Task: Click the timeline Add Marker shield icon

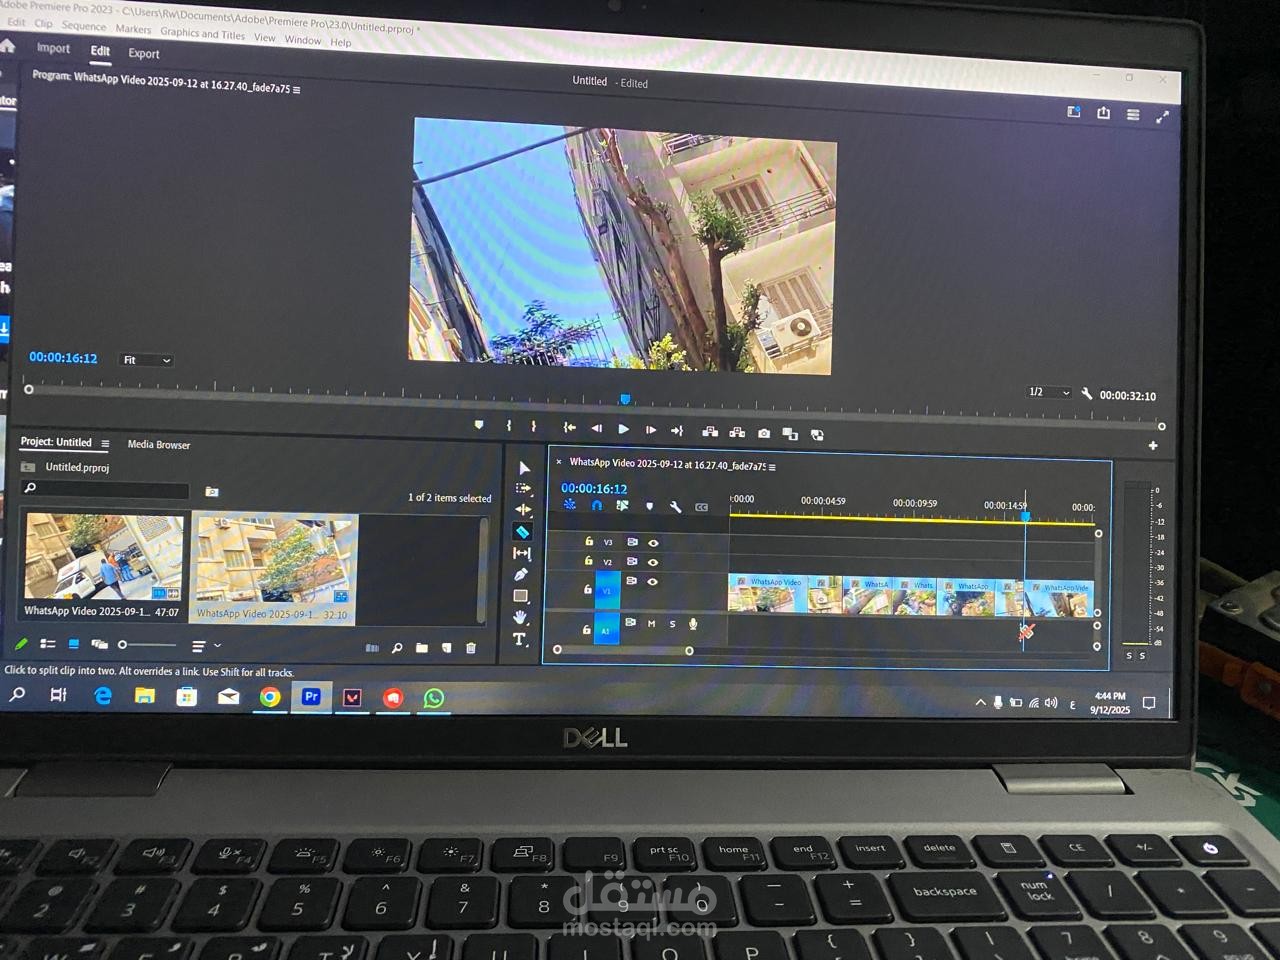Action: pyautogui.click(x=649, y=506)
